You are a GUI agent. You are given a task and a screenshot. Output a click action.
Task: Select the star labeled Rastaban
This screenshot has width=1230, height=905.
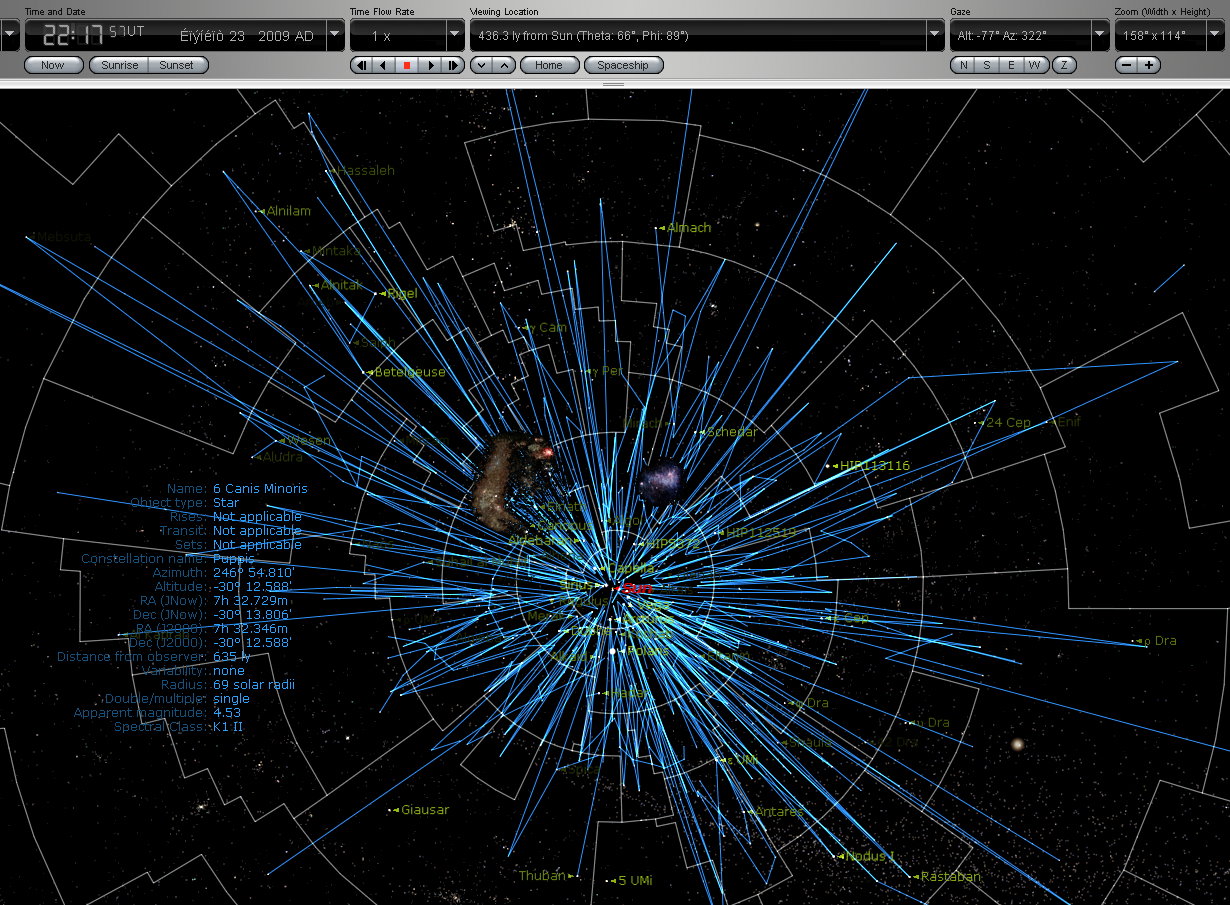[x=951, y=877]
